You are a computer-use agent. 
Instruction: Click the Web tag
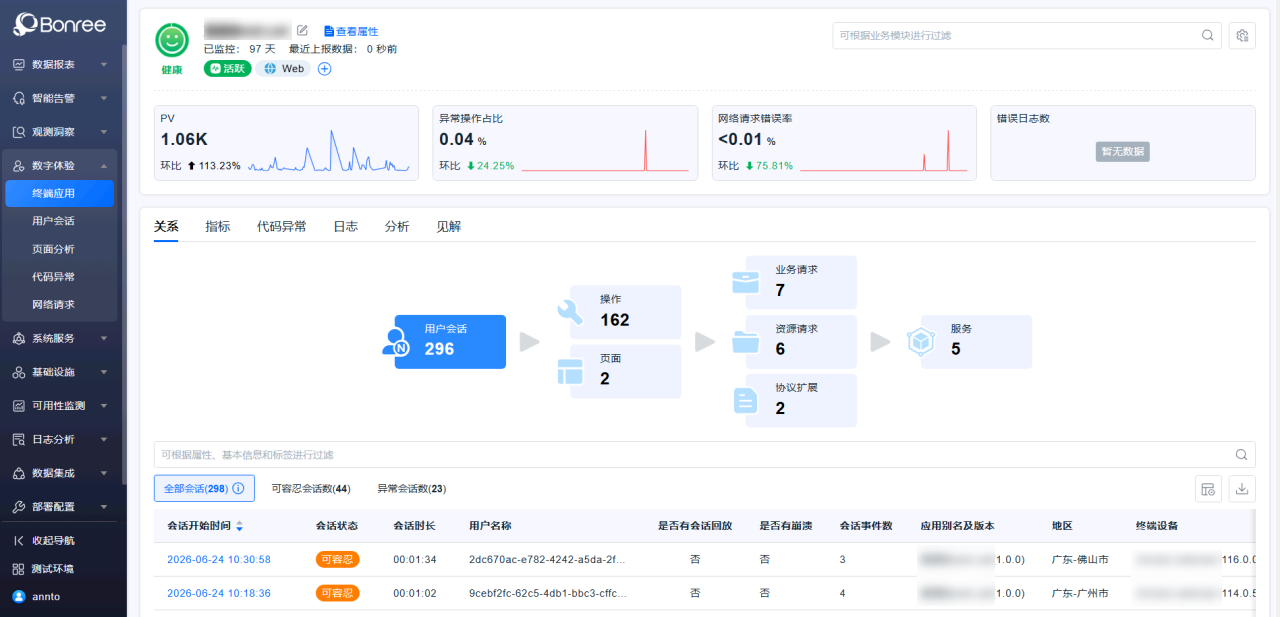coord(283,69)
